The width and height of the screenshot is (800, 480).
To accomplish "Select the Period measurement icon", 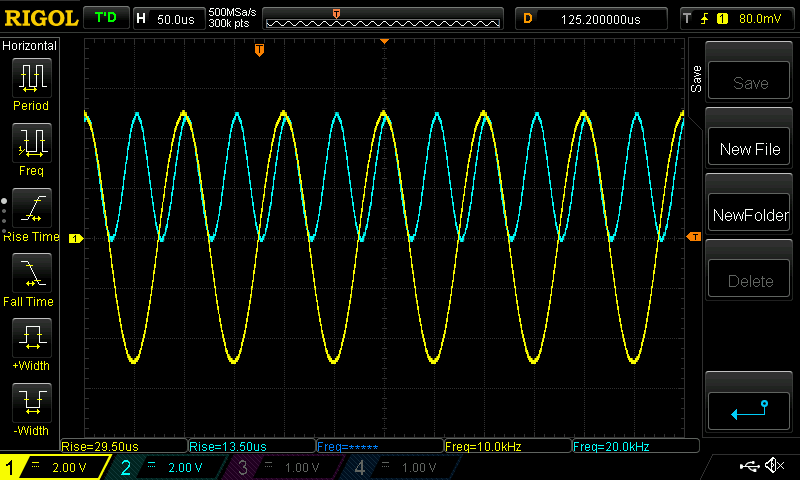I will [30, 78].
